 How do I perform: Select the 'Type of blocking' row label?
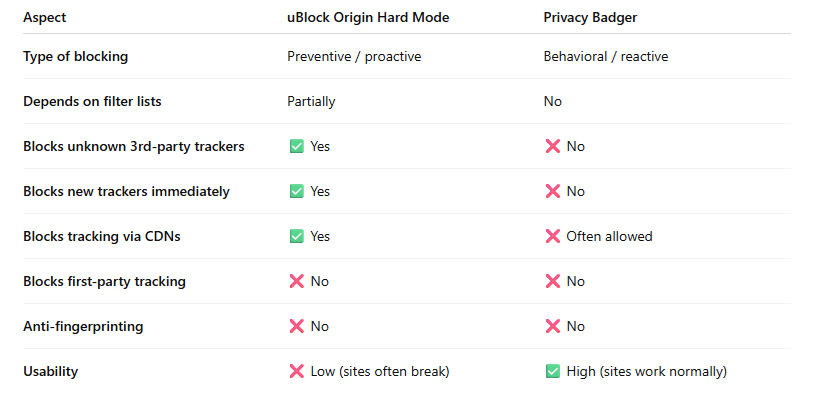pos(75,56)
